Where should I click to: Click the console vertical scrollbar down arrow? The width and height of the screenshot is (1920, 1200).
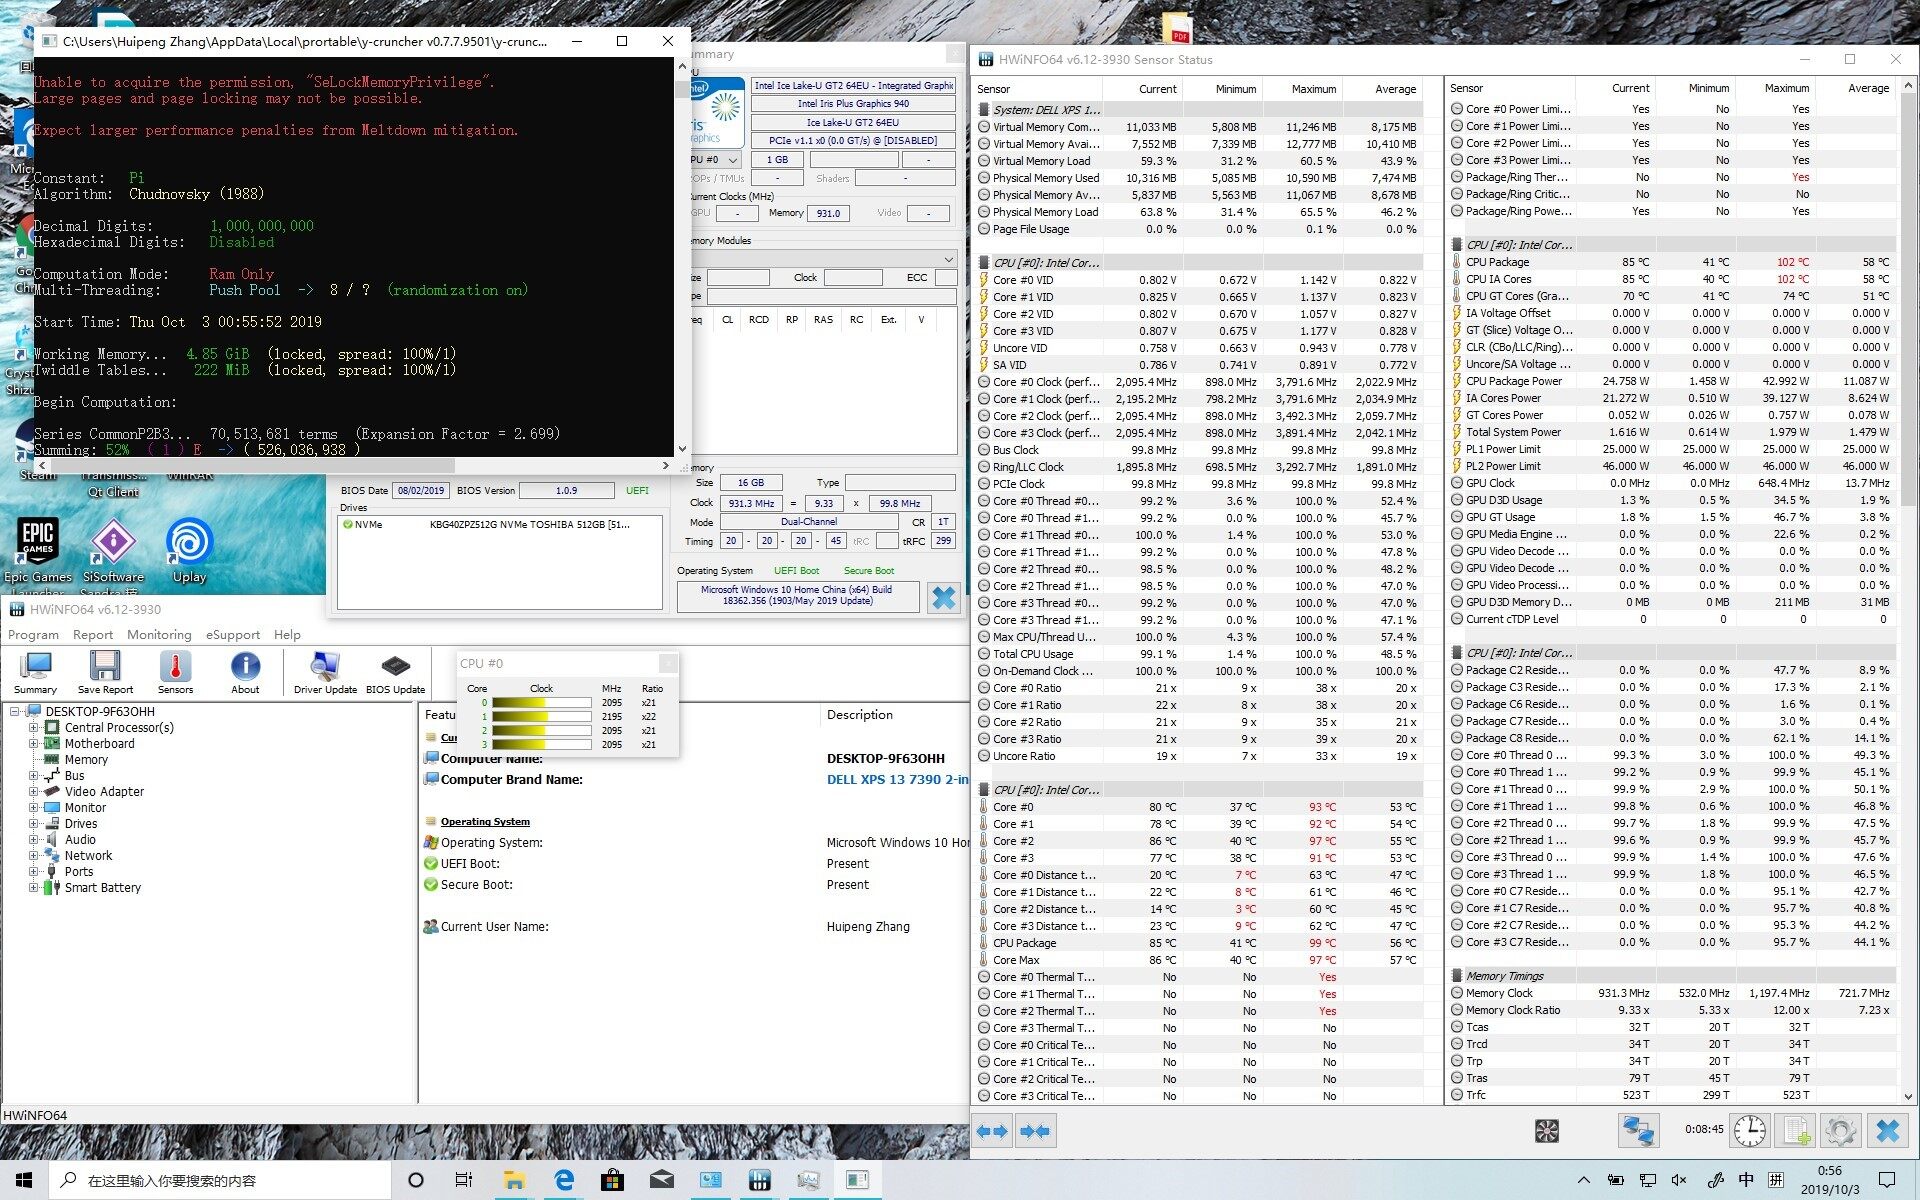(x=682, y=449)
